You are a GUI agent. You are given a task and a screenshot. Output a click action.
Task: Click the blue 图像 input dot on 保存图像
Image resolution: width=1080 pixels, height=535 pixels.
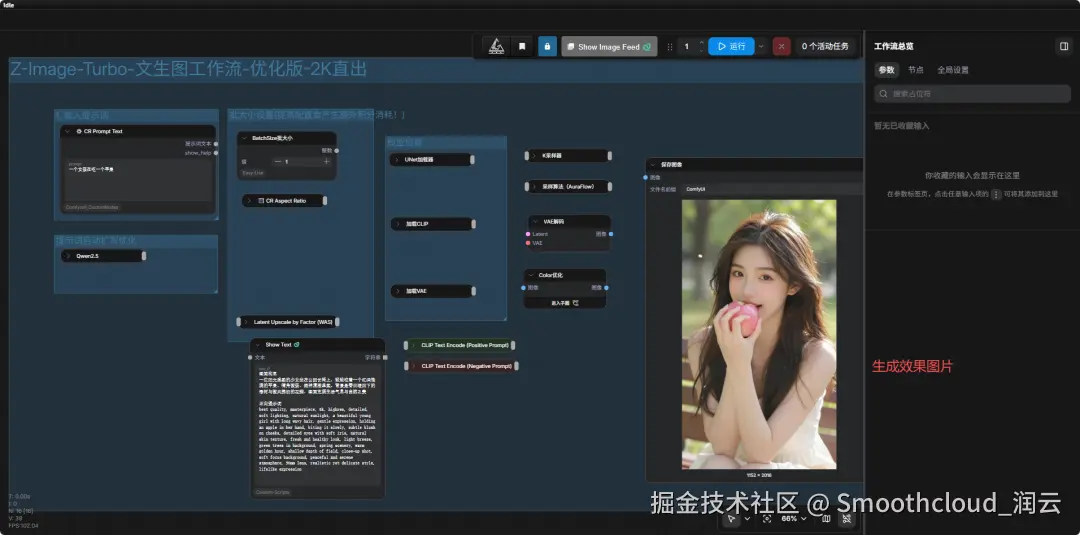tap(645, 177)
